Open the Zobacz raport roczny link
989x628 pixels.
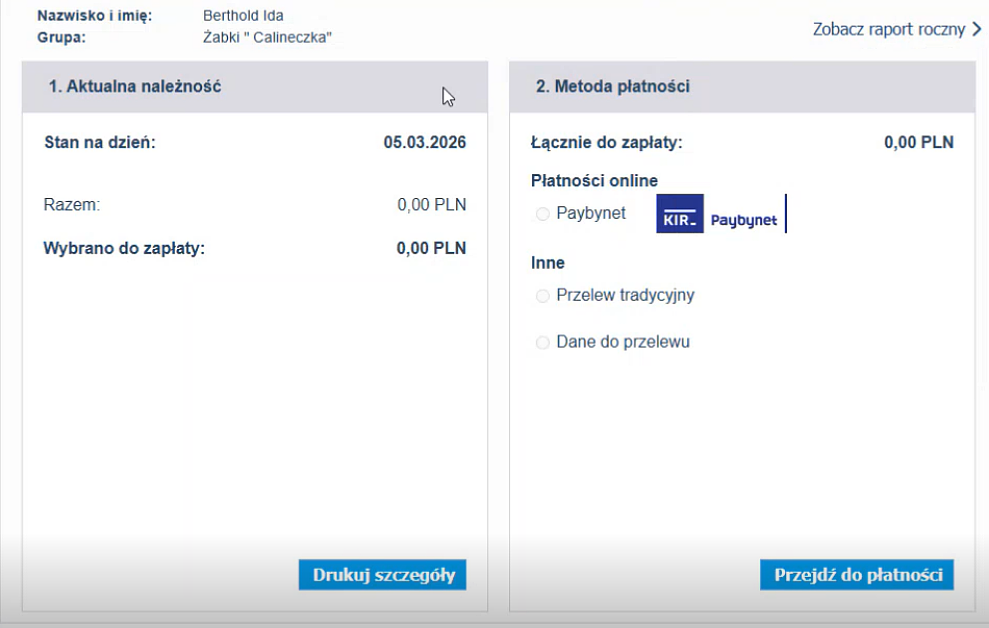[889, 30]
